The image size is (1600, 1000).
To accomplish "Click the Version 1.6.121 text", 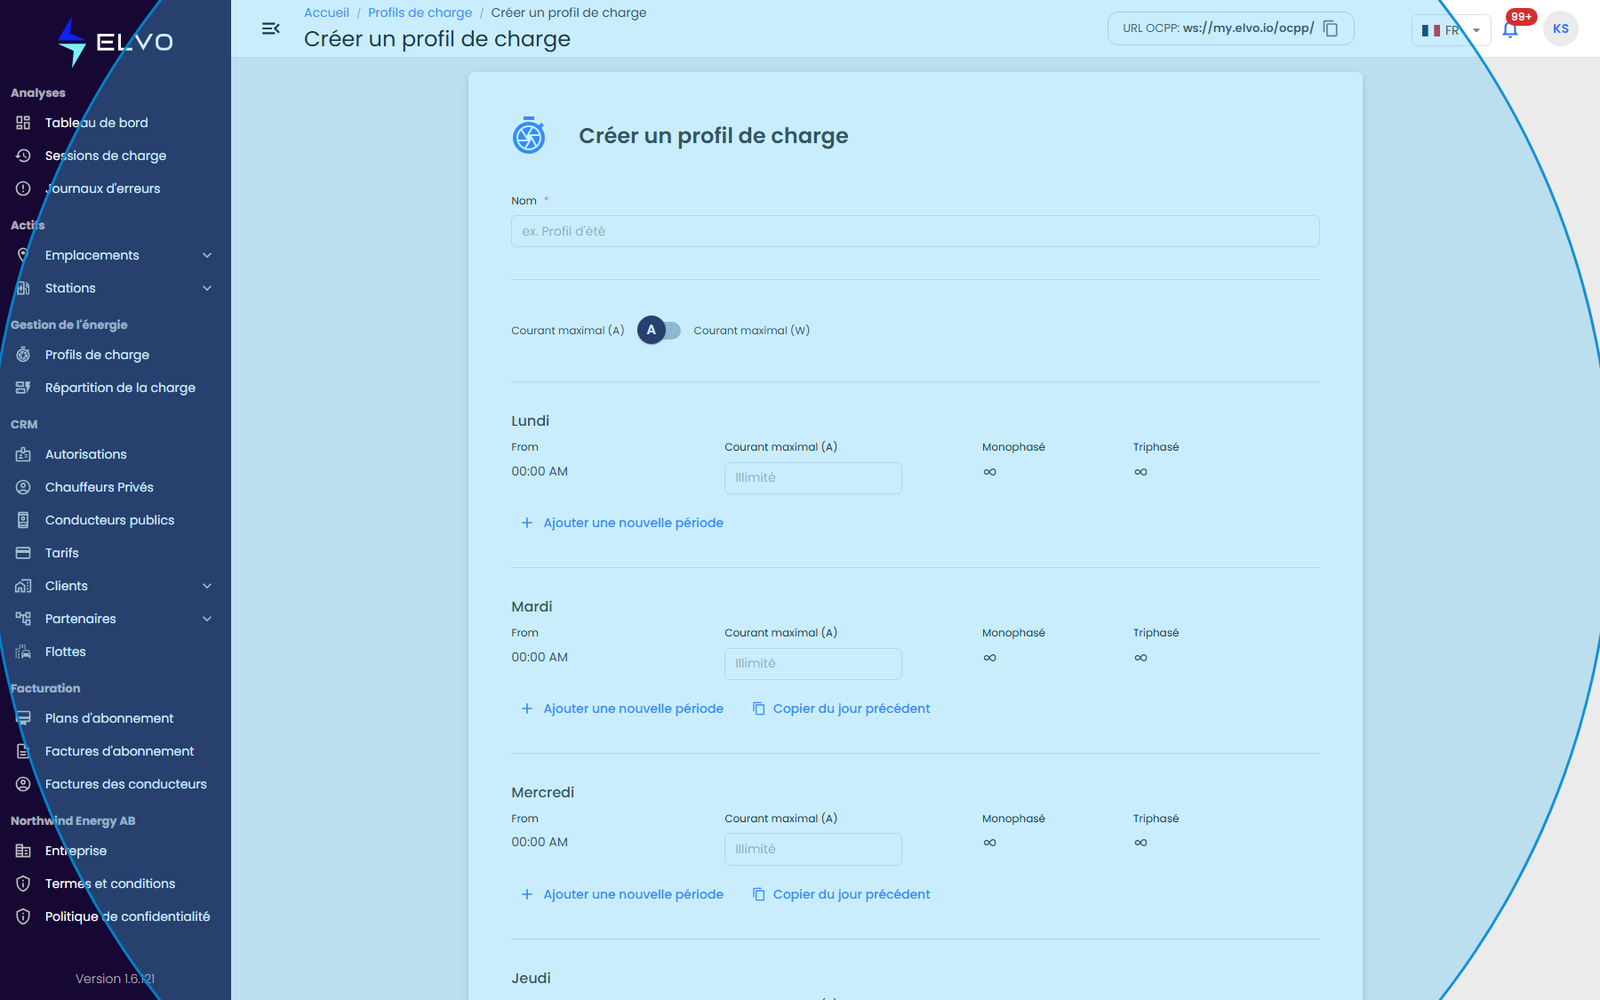I will click(x=115, y=979).
